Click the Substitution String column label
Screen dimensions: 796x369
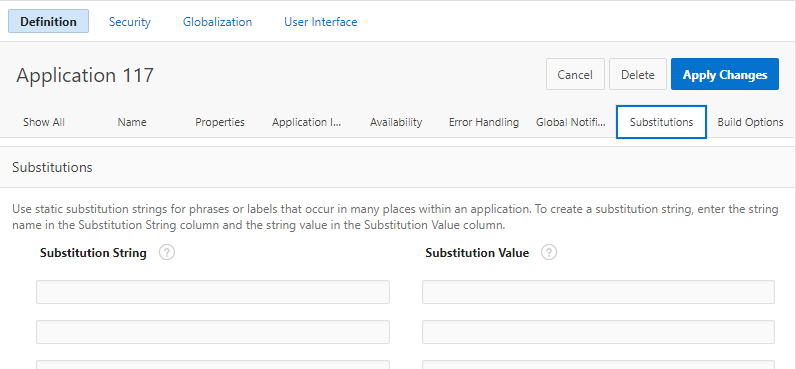[93, 253]
